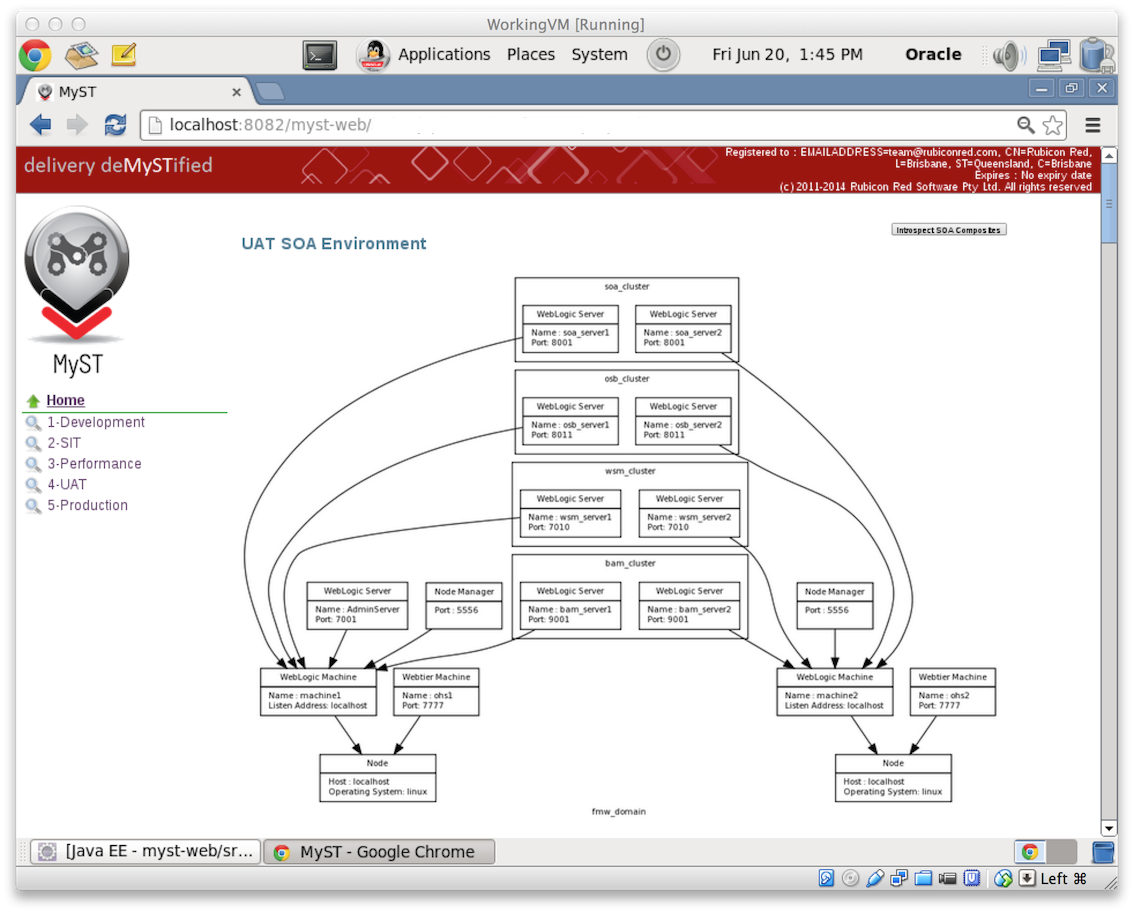Reload the MyST page
This screenshot has height=913, width=1134.
[x=115, y=125]
